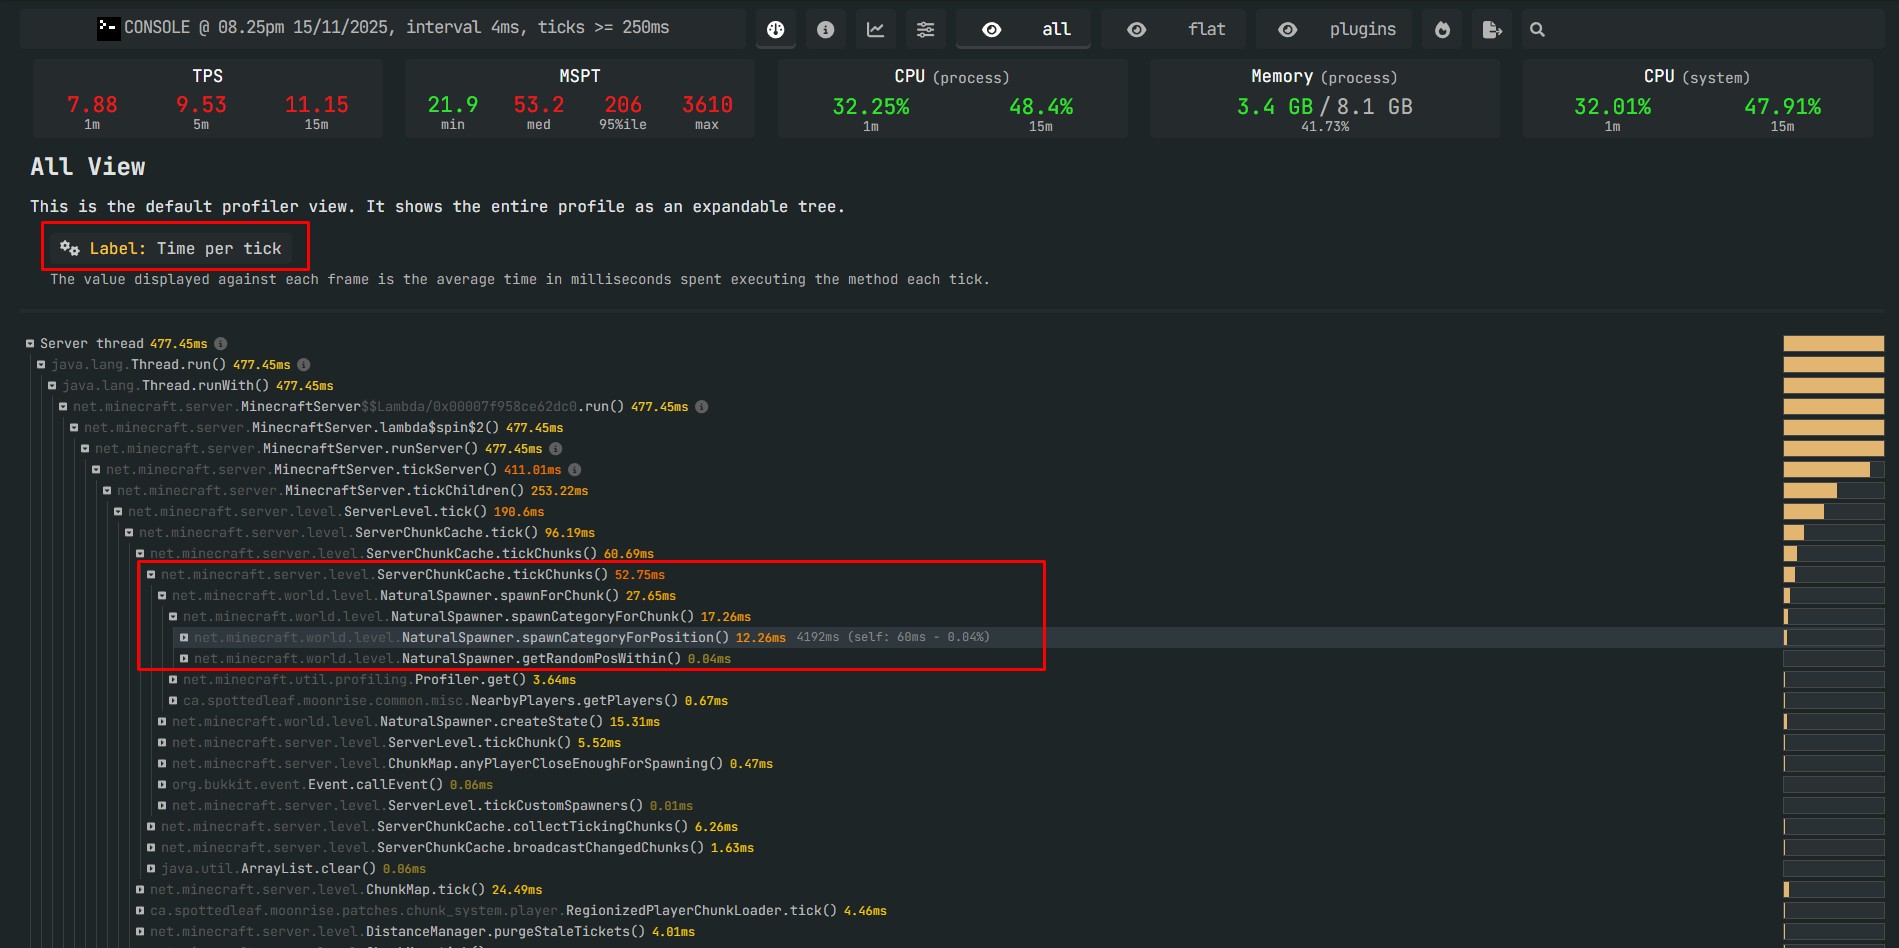The width and height of the screenshot is (1899, 948).
Task: Expand NaturalSpawner.createState() node
Action: (162, 722)
